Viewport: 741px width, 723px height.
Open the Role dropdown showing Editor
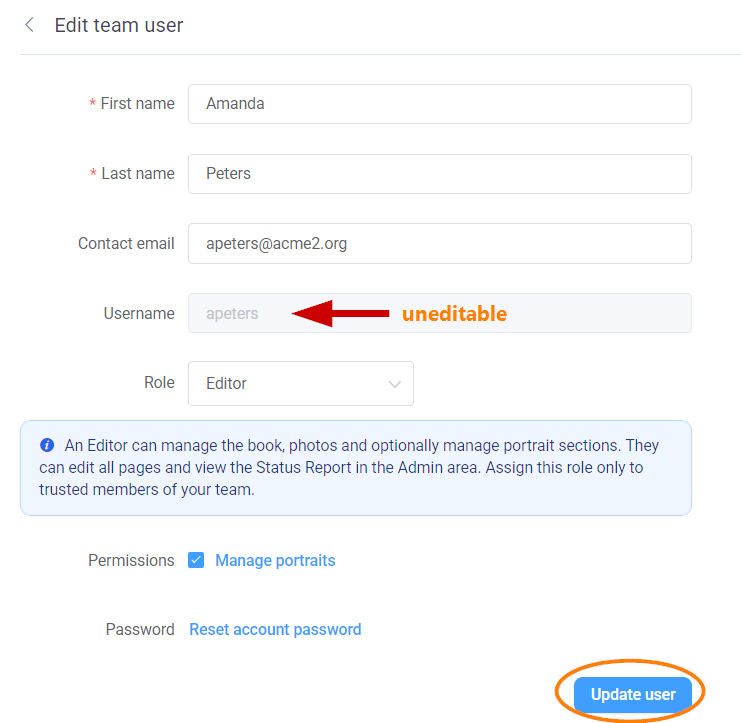301,384
